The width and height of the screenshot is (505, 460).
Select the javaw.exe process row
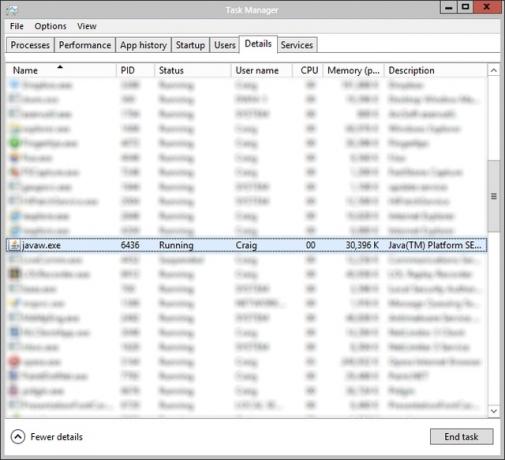(x=246, y=245)
